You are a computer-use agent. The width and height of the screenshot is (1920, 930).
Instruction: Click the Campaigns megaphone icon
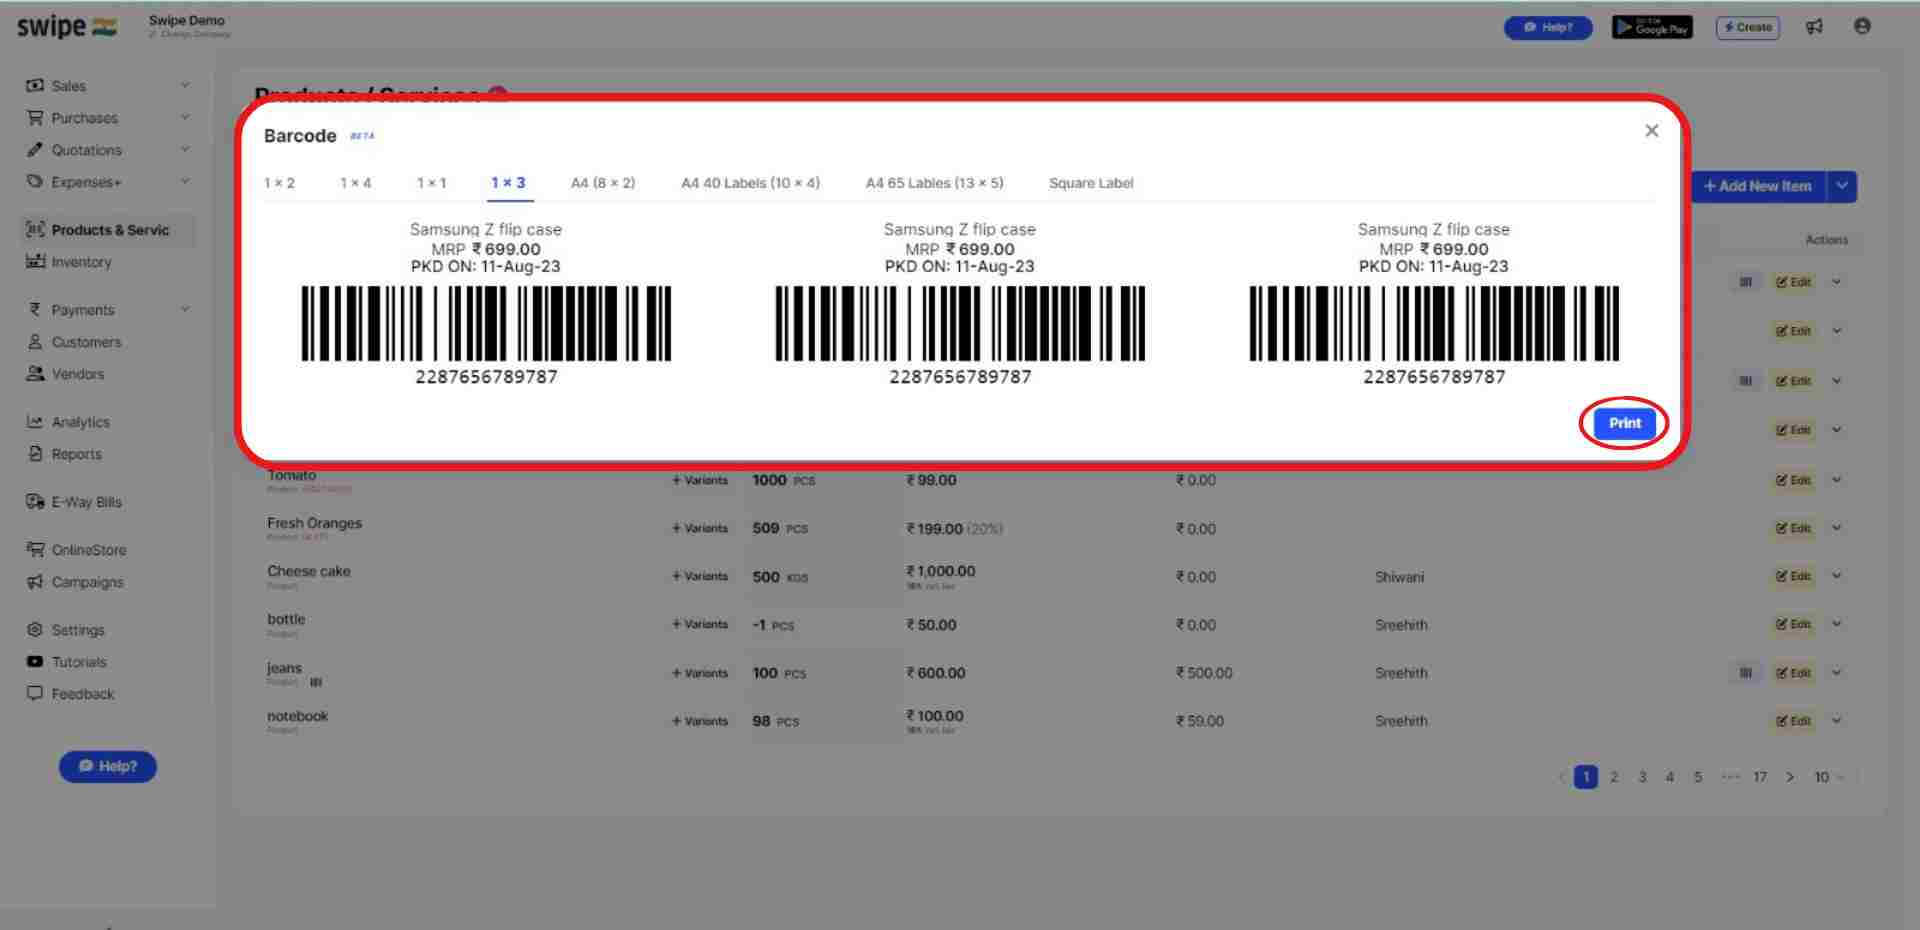point(35,582)
